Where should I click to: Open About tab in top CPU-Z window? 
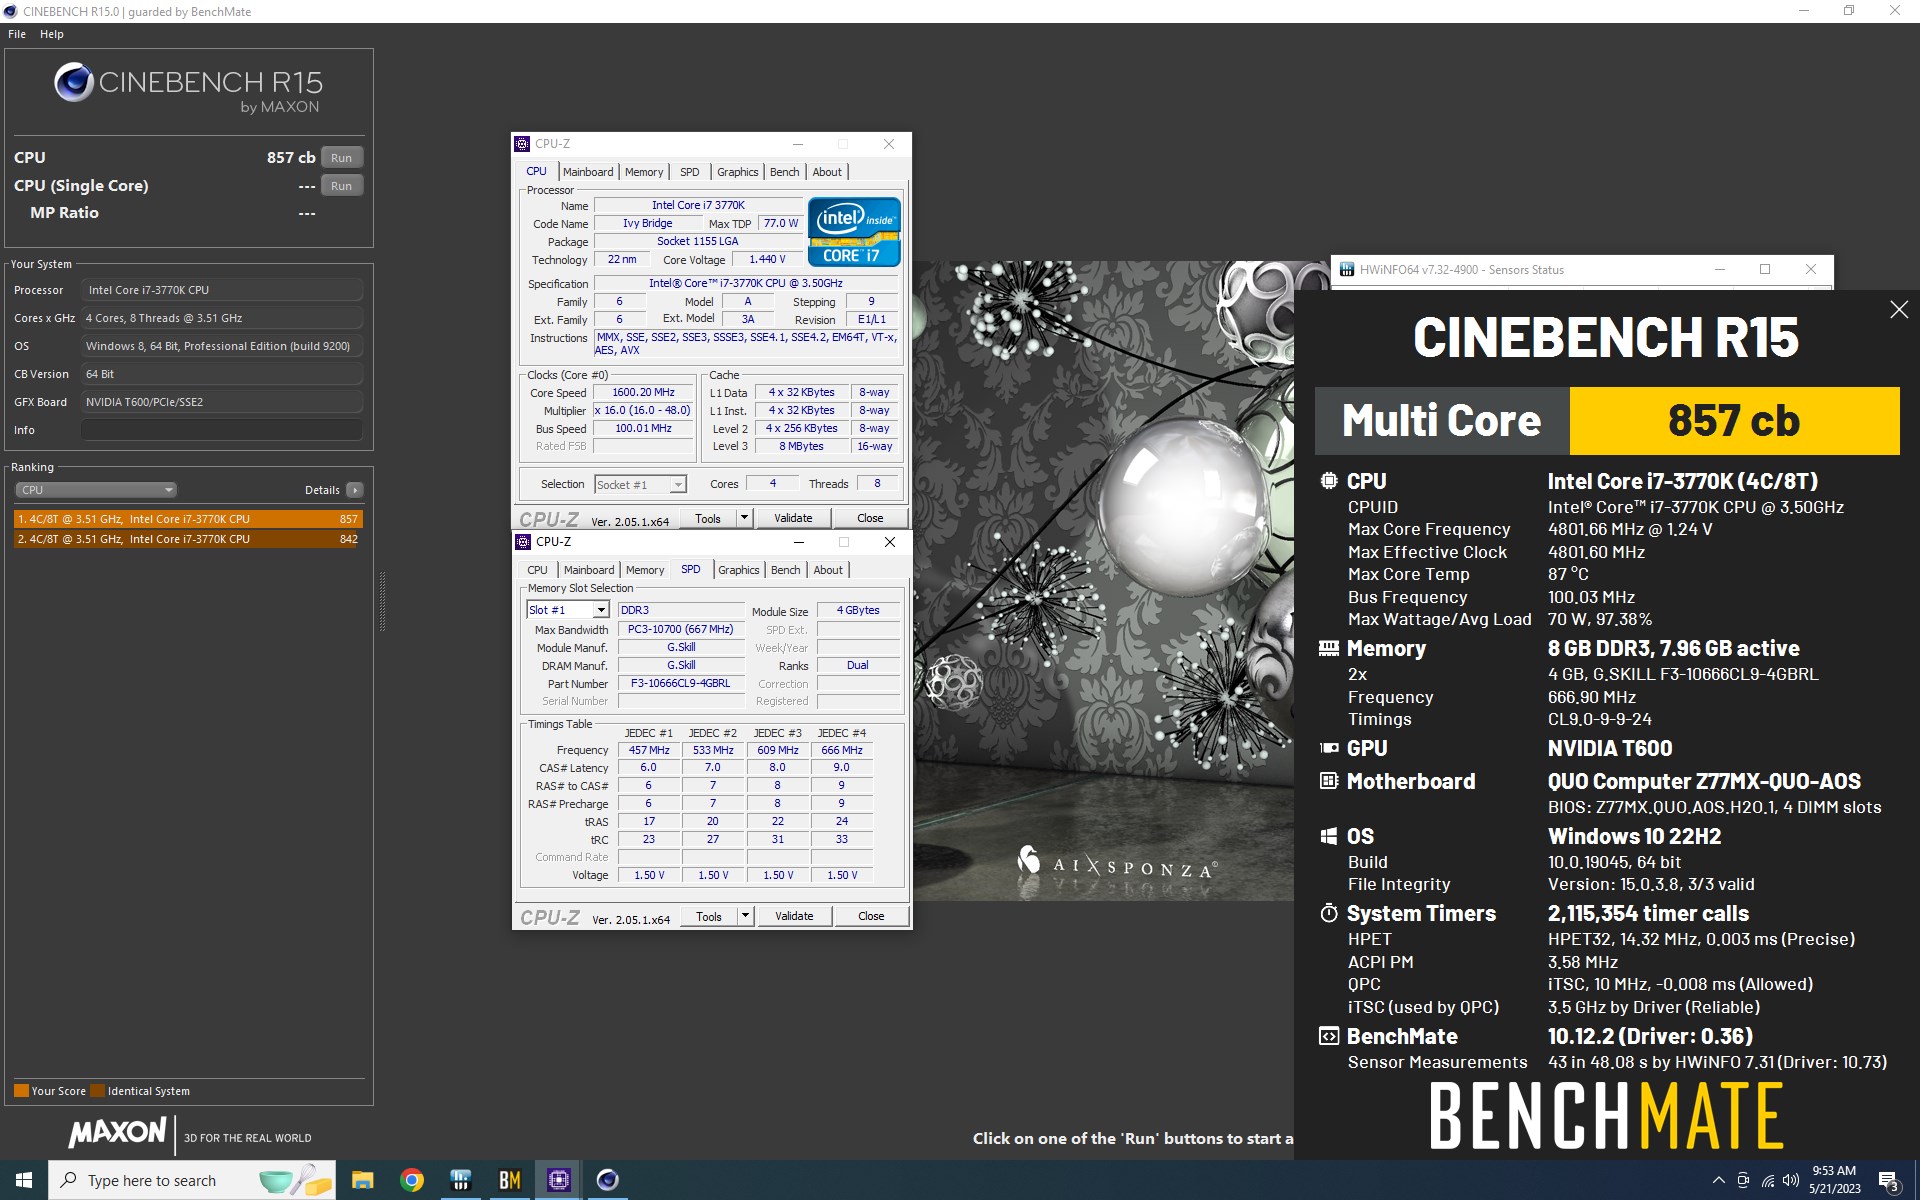click(x=827, y=172)
